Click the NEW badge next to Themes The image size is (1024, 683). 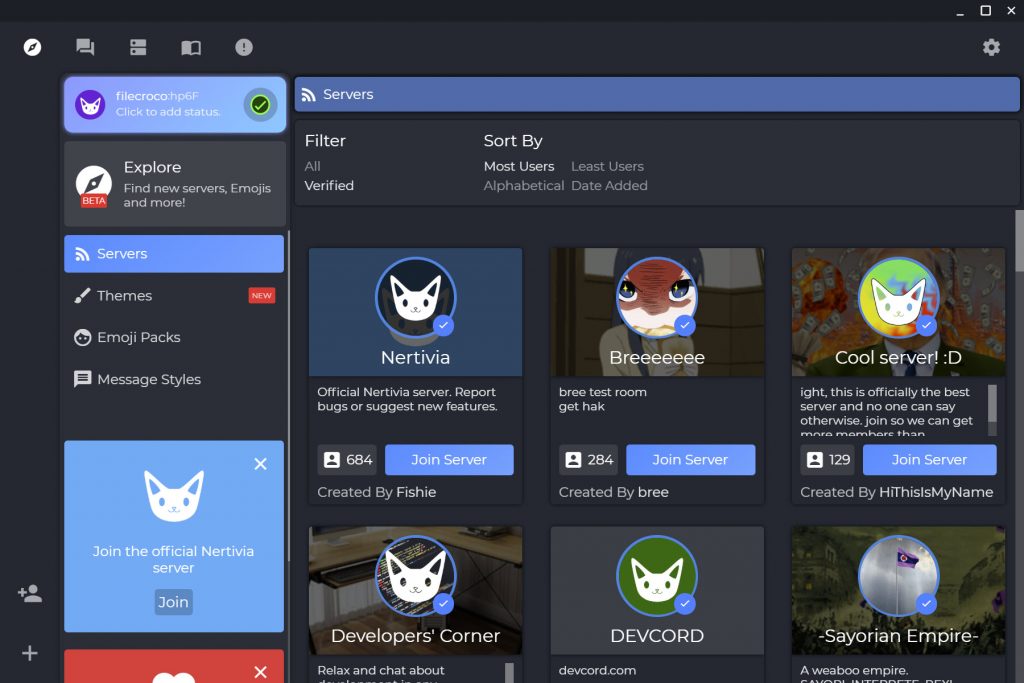262,296
